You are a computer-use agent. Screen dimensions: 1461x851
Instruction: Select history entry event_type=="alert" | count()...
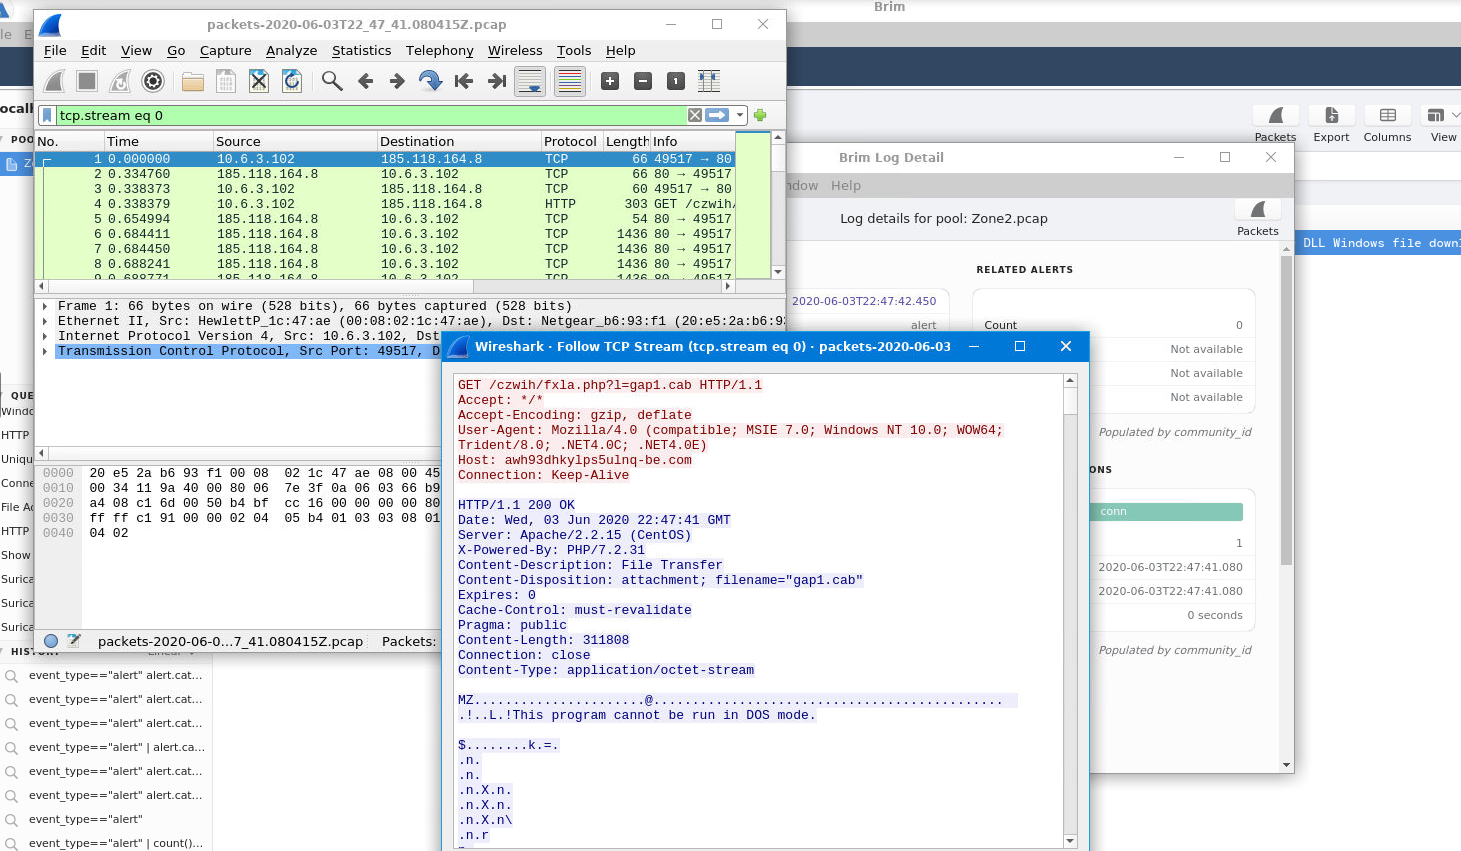point(116,843)
